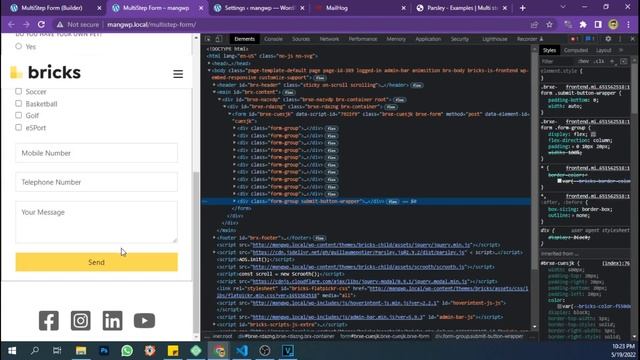This screenshot has width=640, height=360.
Task: Click the bricks logo
Action: 45,73
